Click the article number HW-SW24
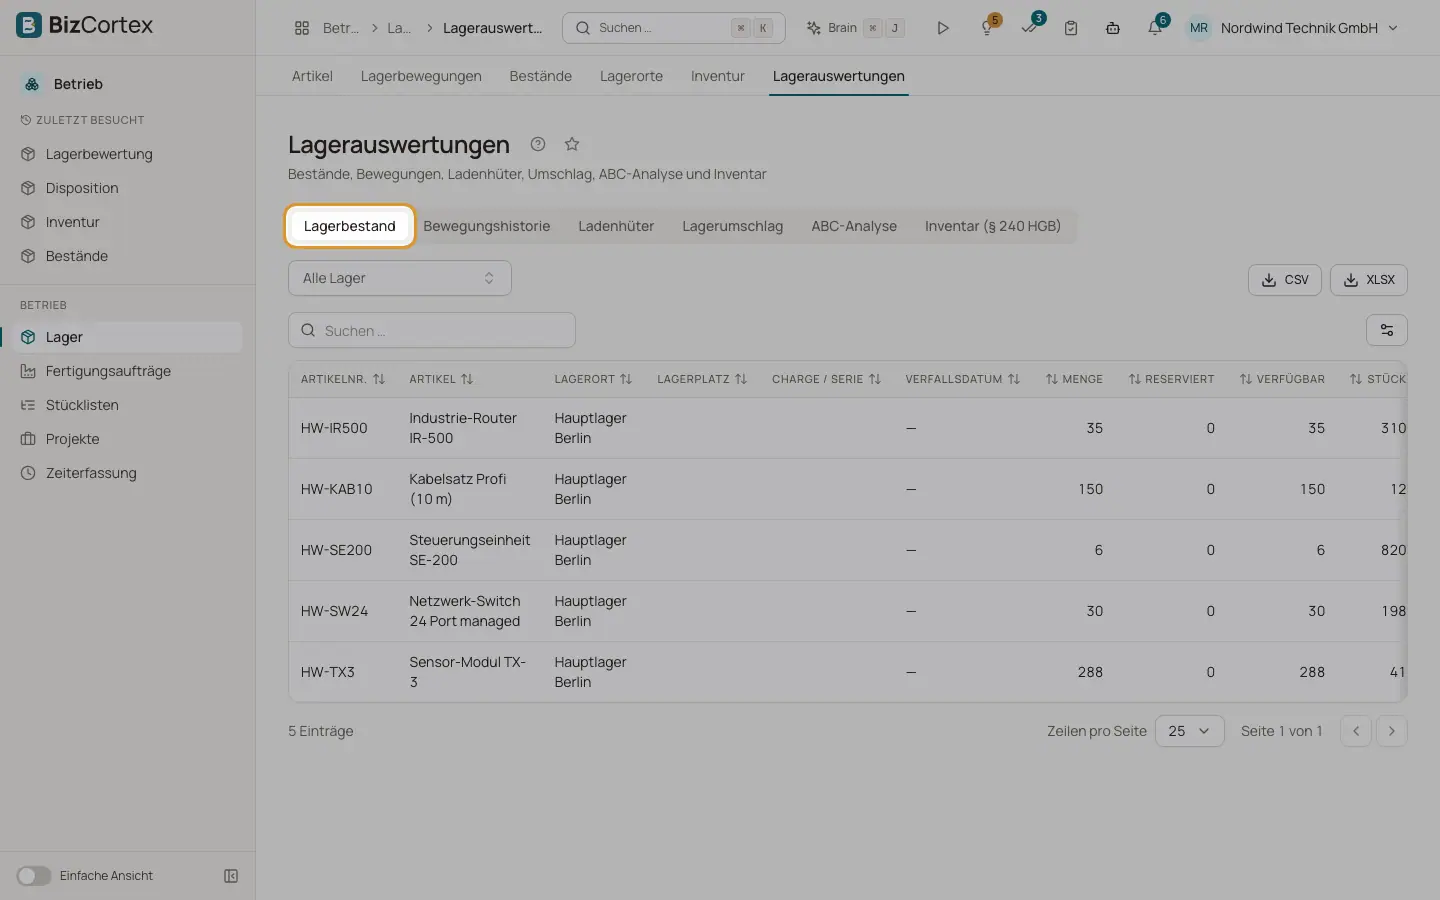The height and width of the screenshot is (900, 1440). (335, 611)
